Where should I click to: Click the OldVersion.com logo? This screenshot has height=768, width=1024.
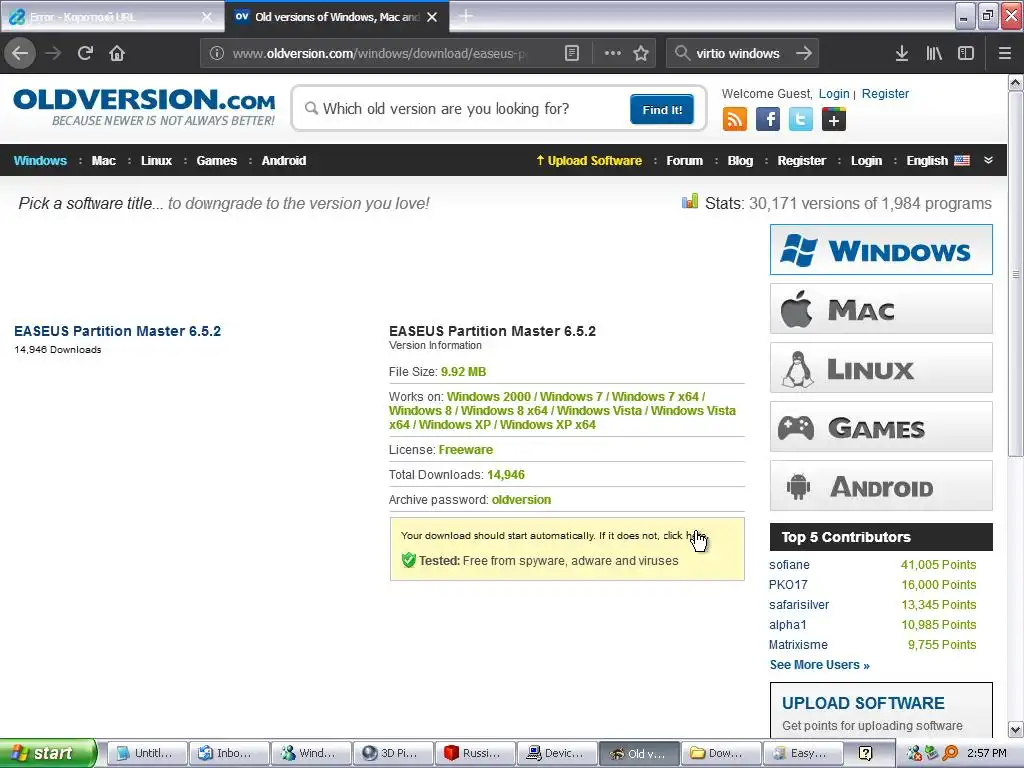[144, 107]
